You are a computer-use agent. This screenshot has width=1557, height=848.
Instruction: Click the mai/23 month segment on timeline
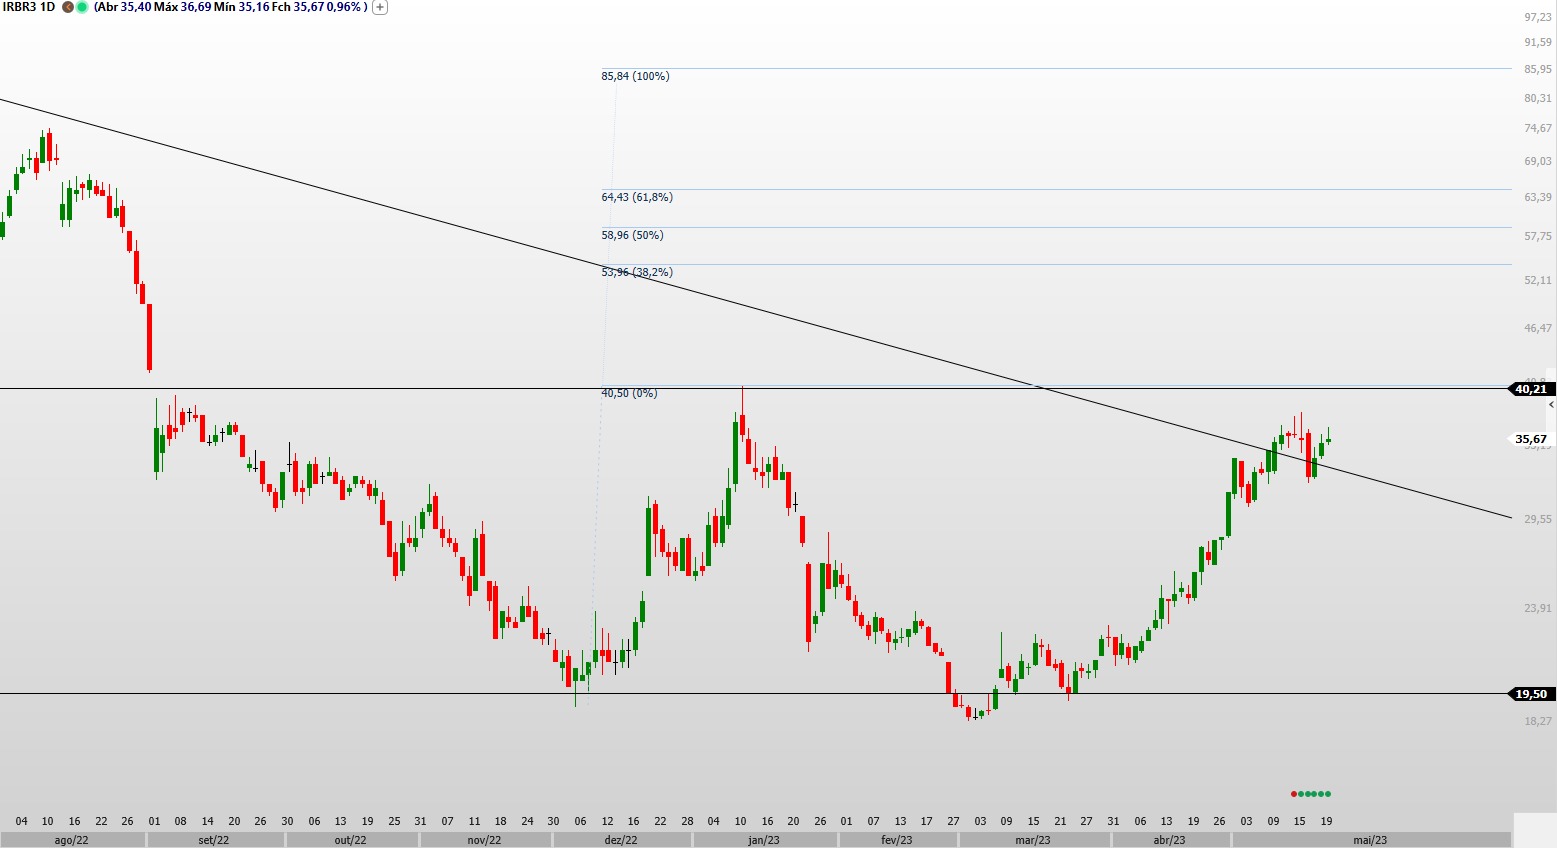[x=1370, y=840]
